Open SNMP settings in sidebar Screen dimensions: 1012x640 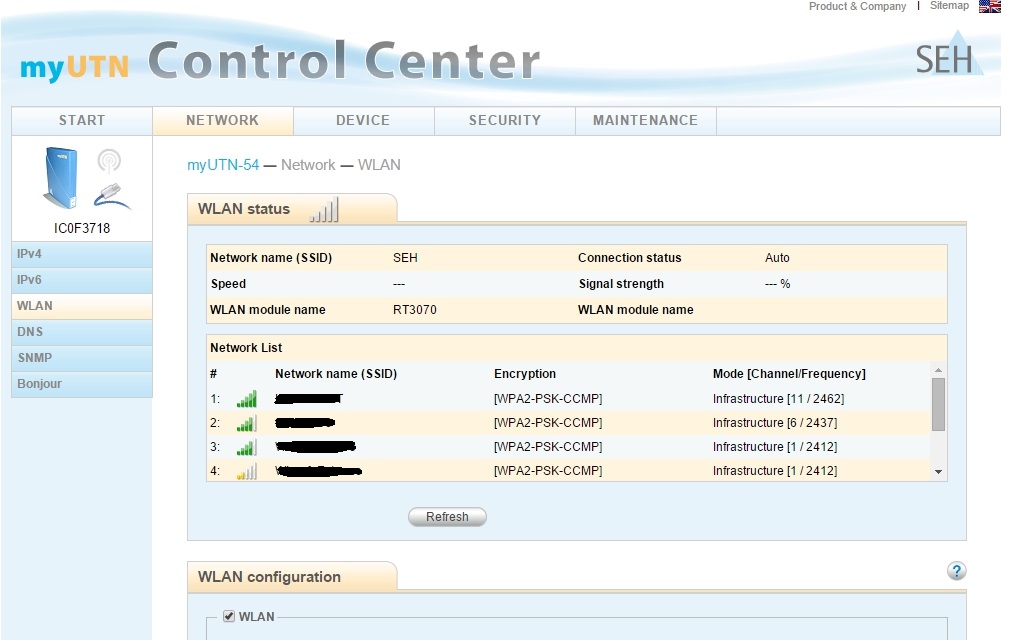pyautogui.click(x=35, y=358)
